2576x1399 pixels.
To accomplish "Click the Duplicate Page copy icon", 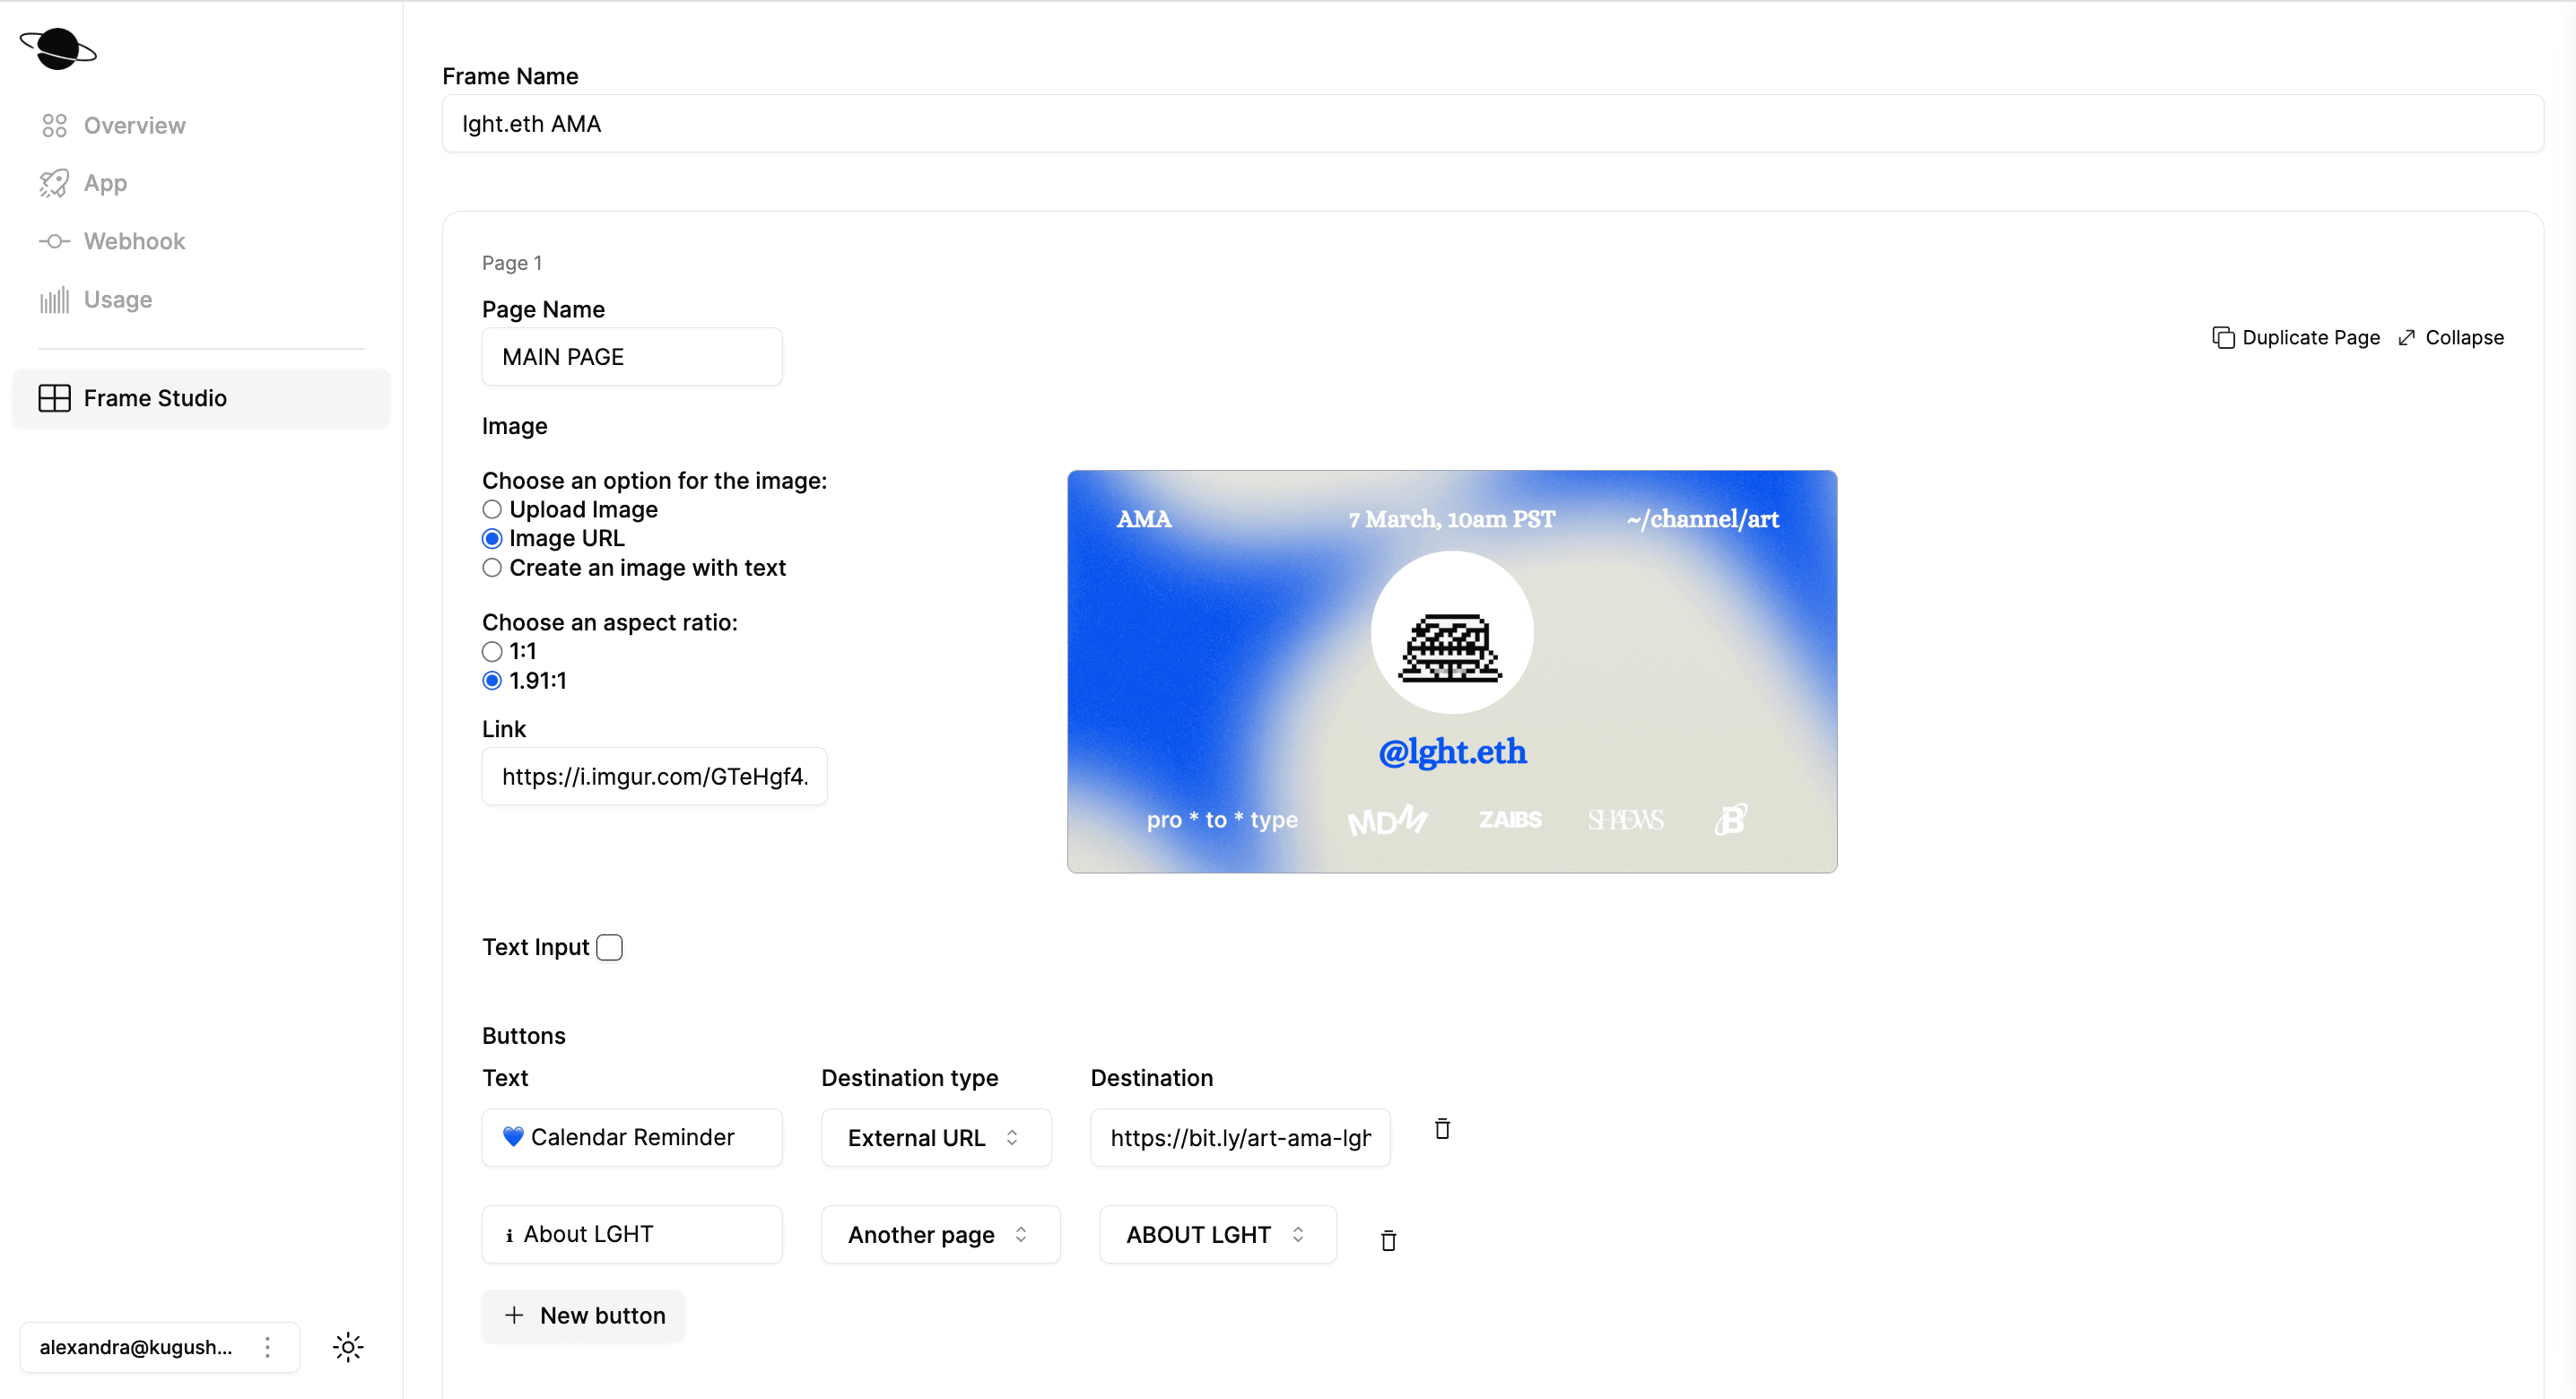I will (x=2222, y=338).
